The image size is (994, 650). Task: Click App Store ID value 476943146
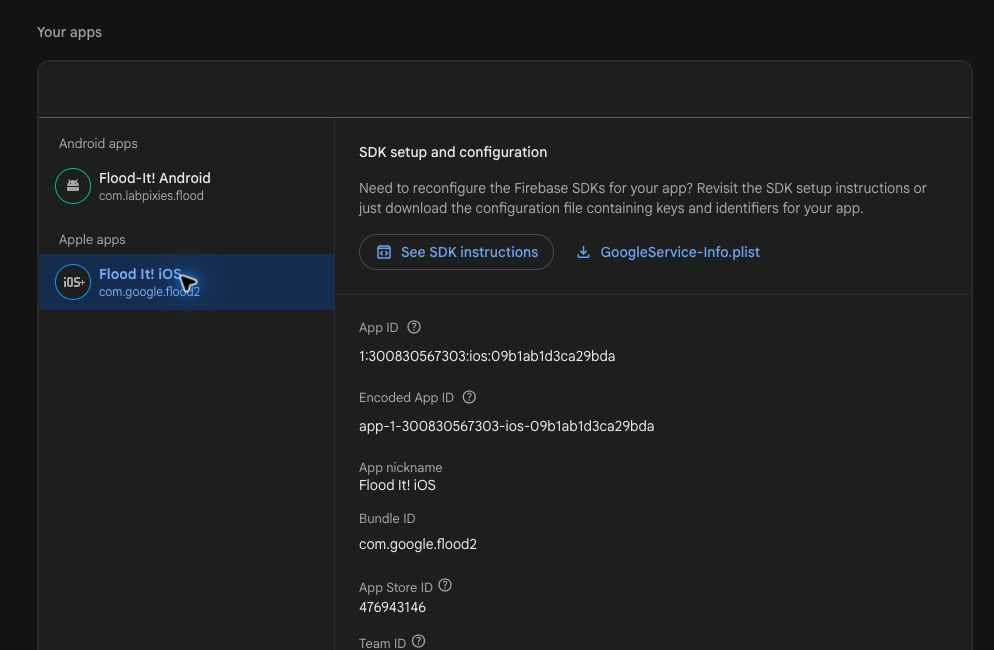tap(392, 608)
